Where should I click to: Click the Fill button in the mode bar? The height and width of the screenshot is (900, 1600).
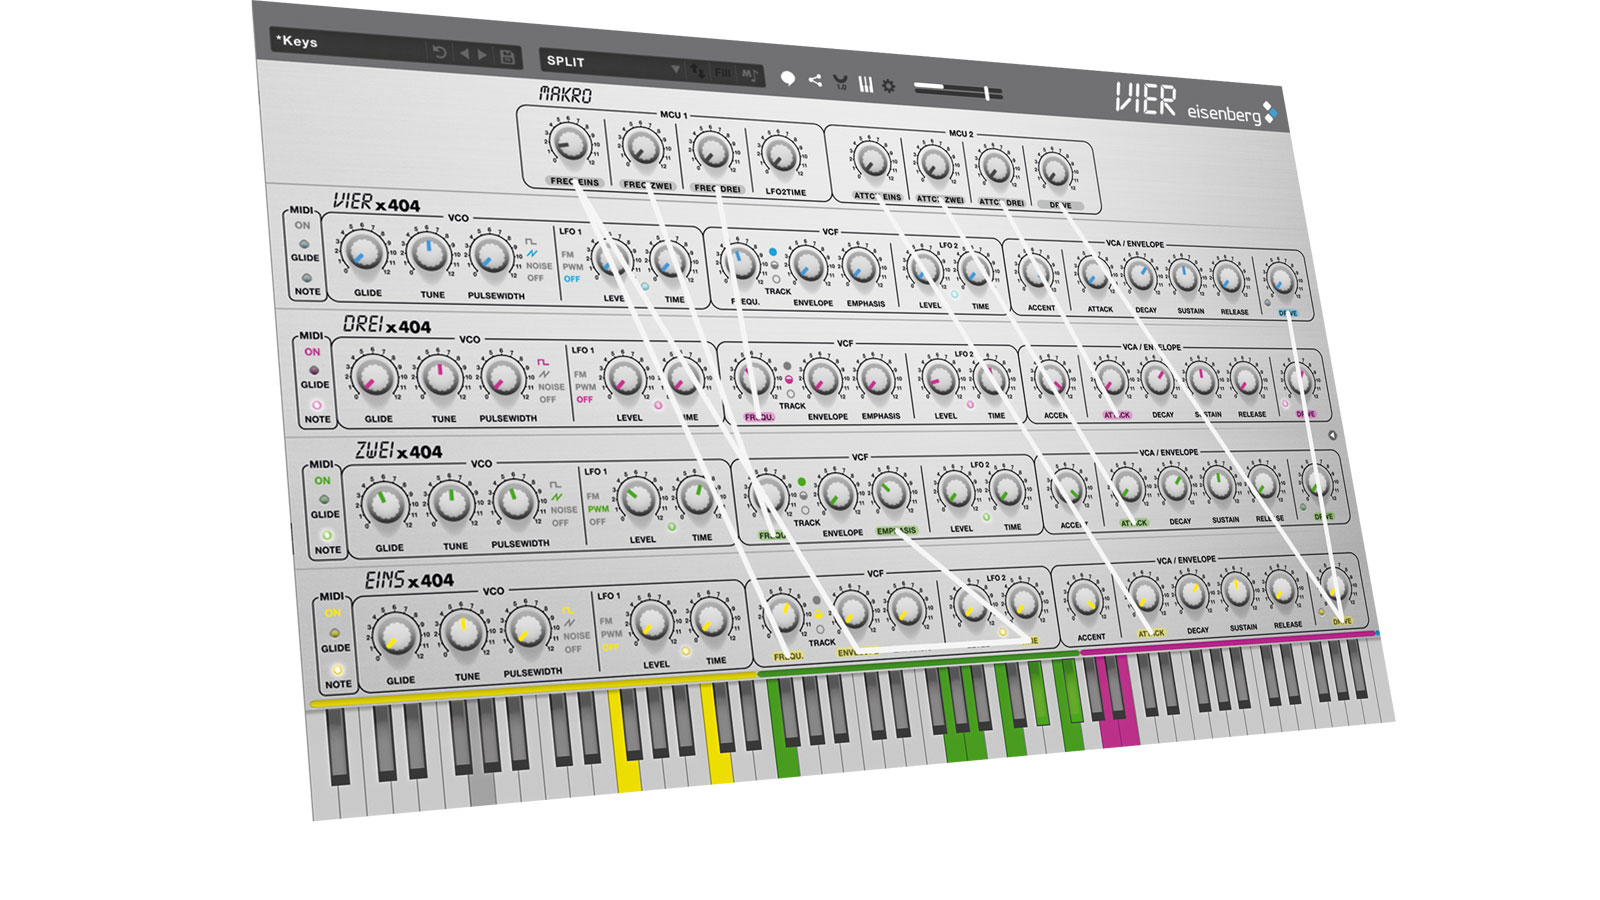coord(722,73)
